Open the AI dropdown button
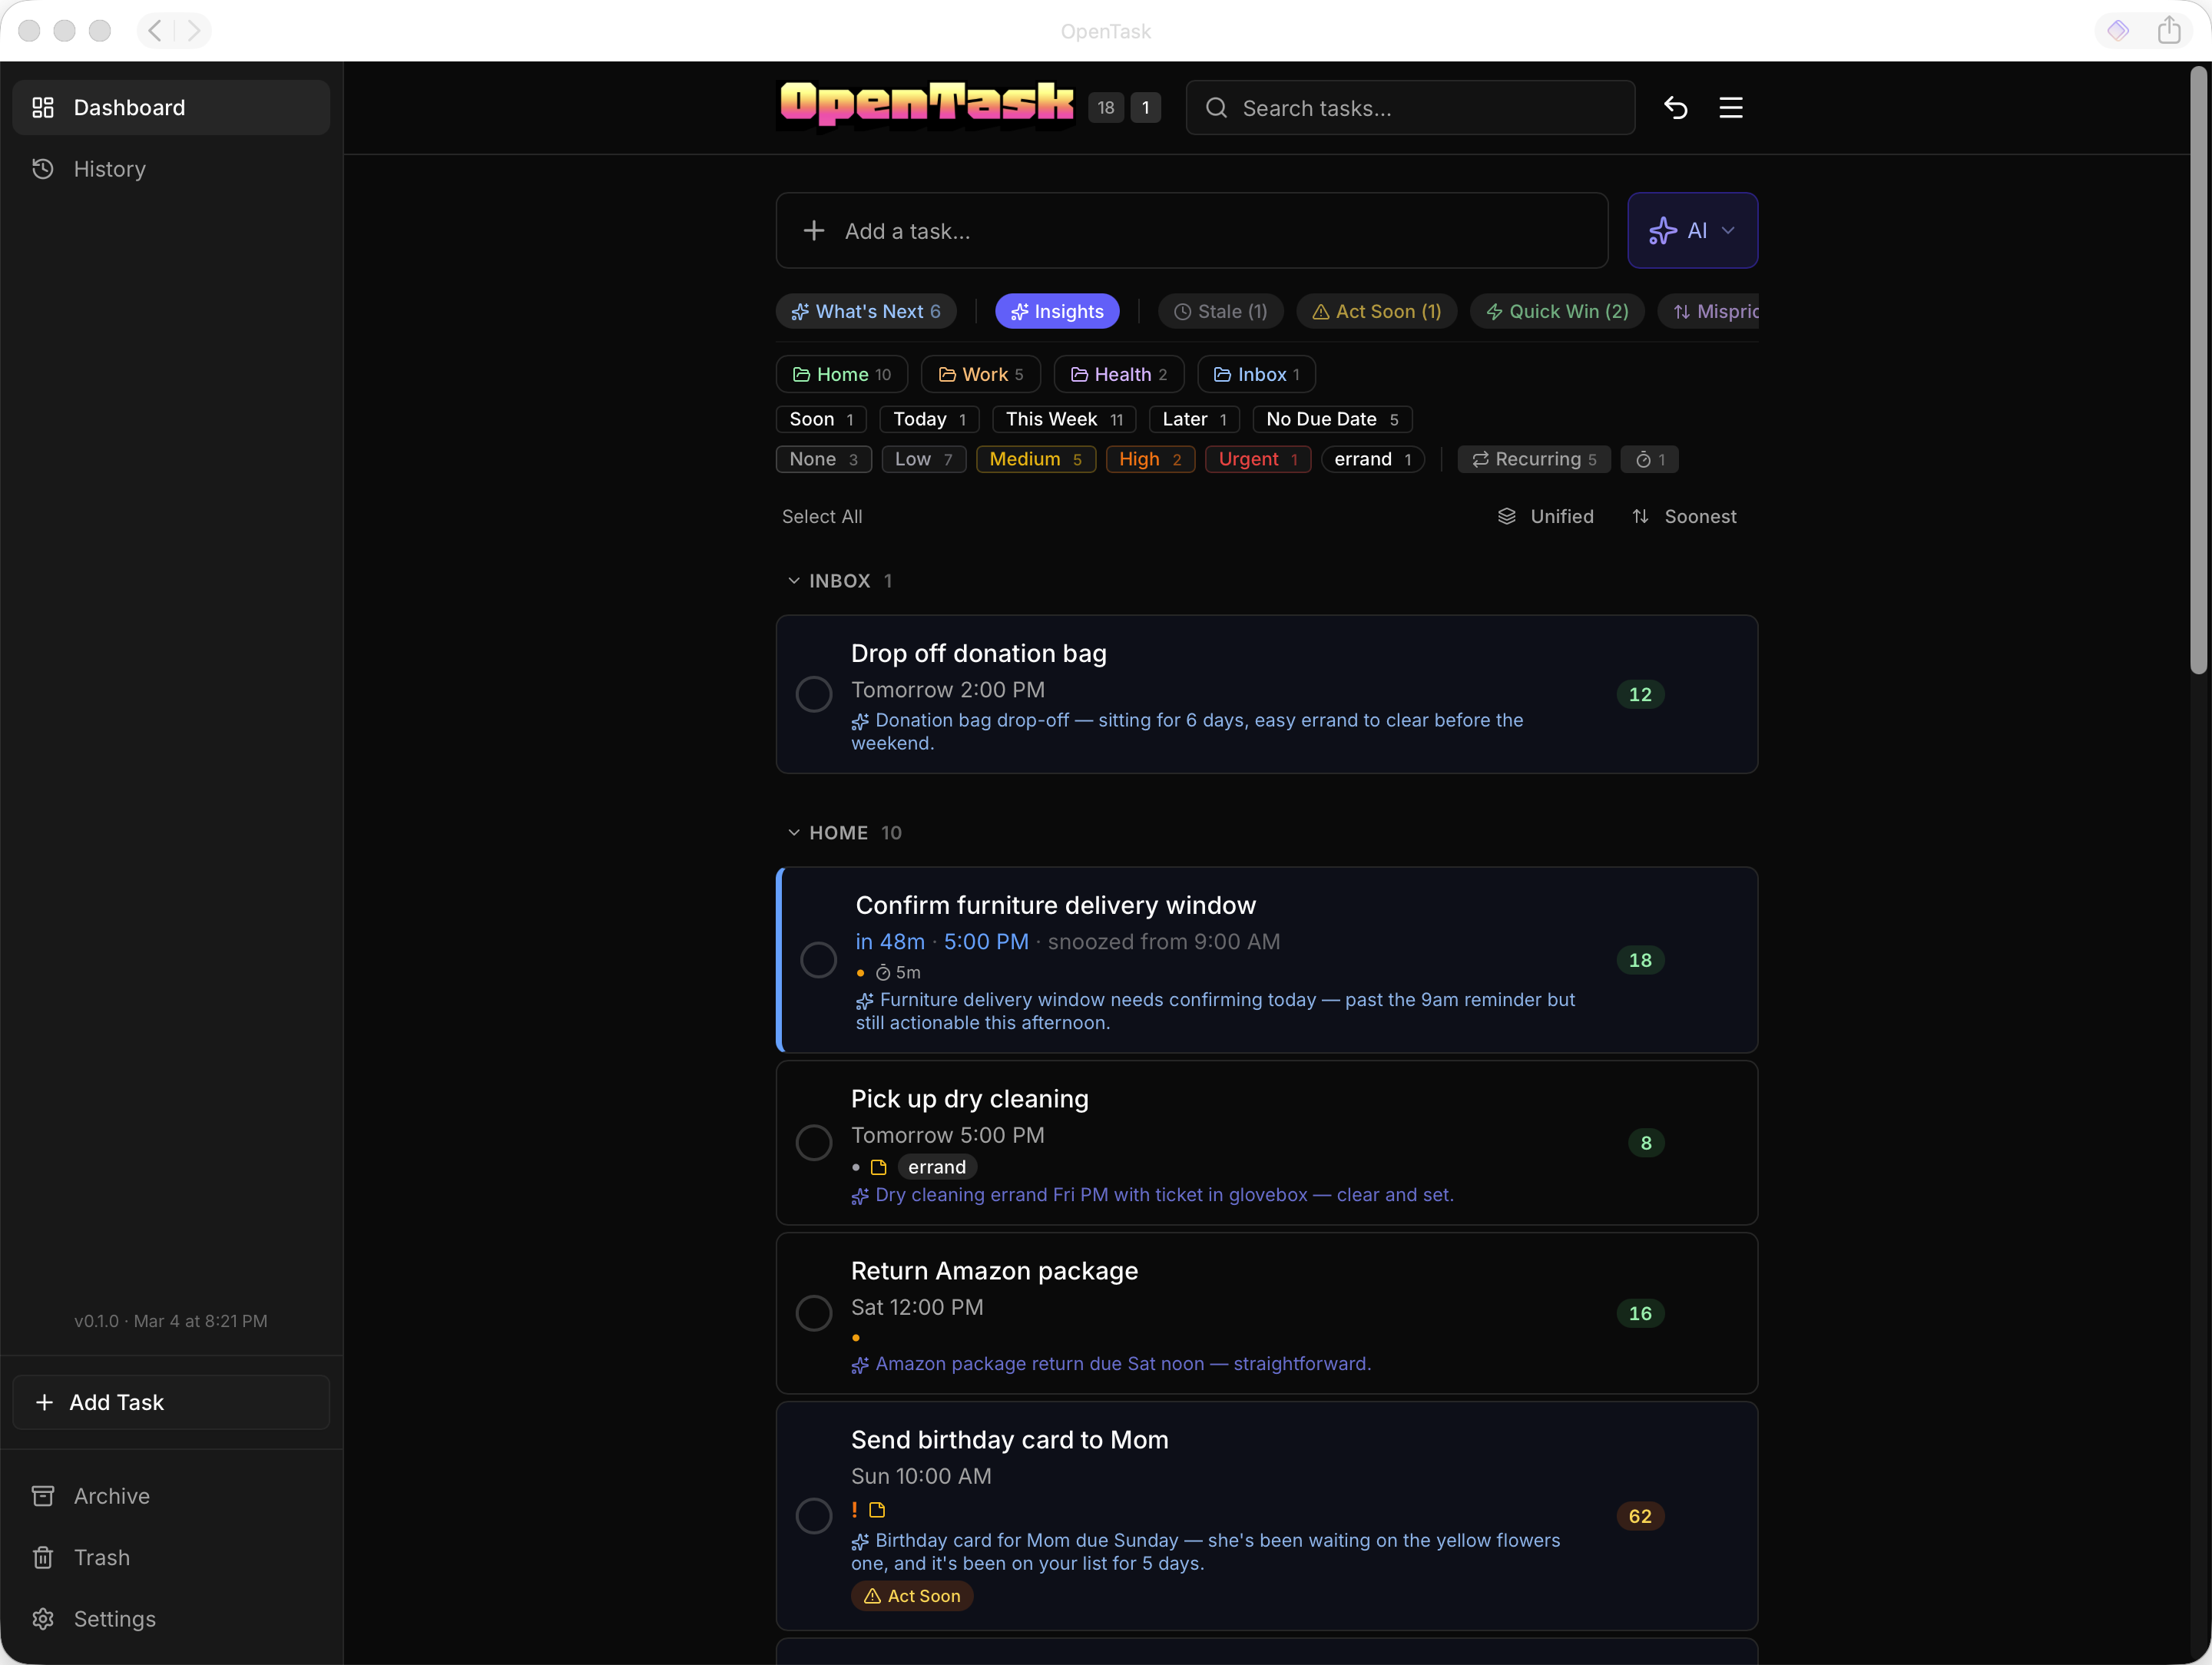This screenshot has height=1665, width=2212. (1692, 231)
